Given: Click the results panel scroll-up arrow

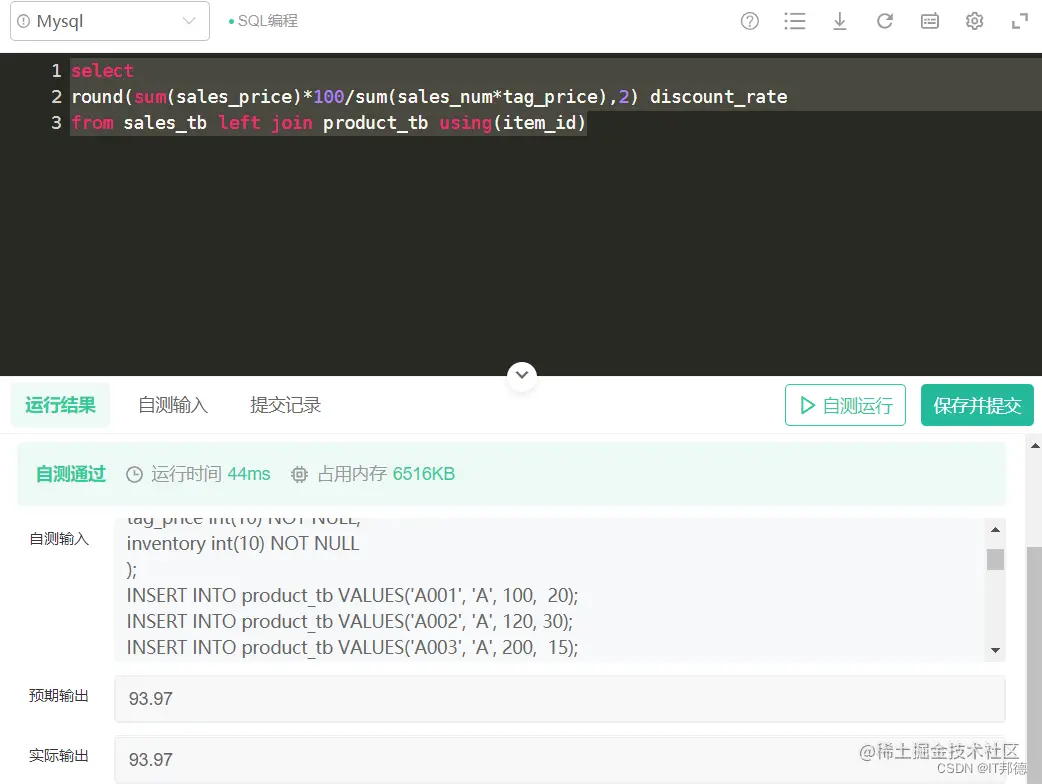Looking at the screenshot, I should [x=1035, y=446].
